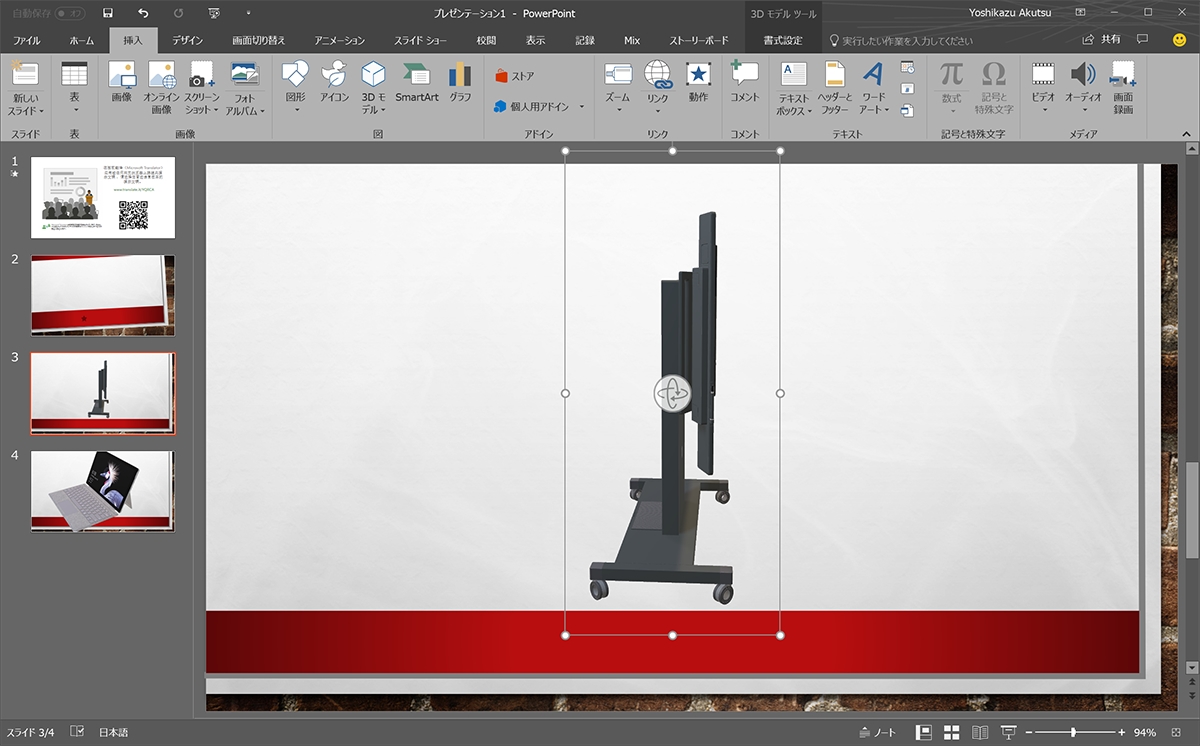Switch to slide sorter view in status bar
Screen dimensions: 1200x746
[952, 732]
